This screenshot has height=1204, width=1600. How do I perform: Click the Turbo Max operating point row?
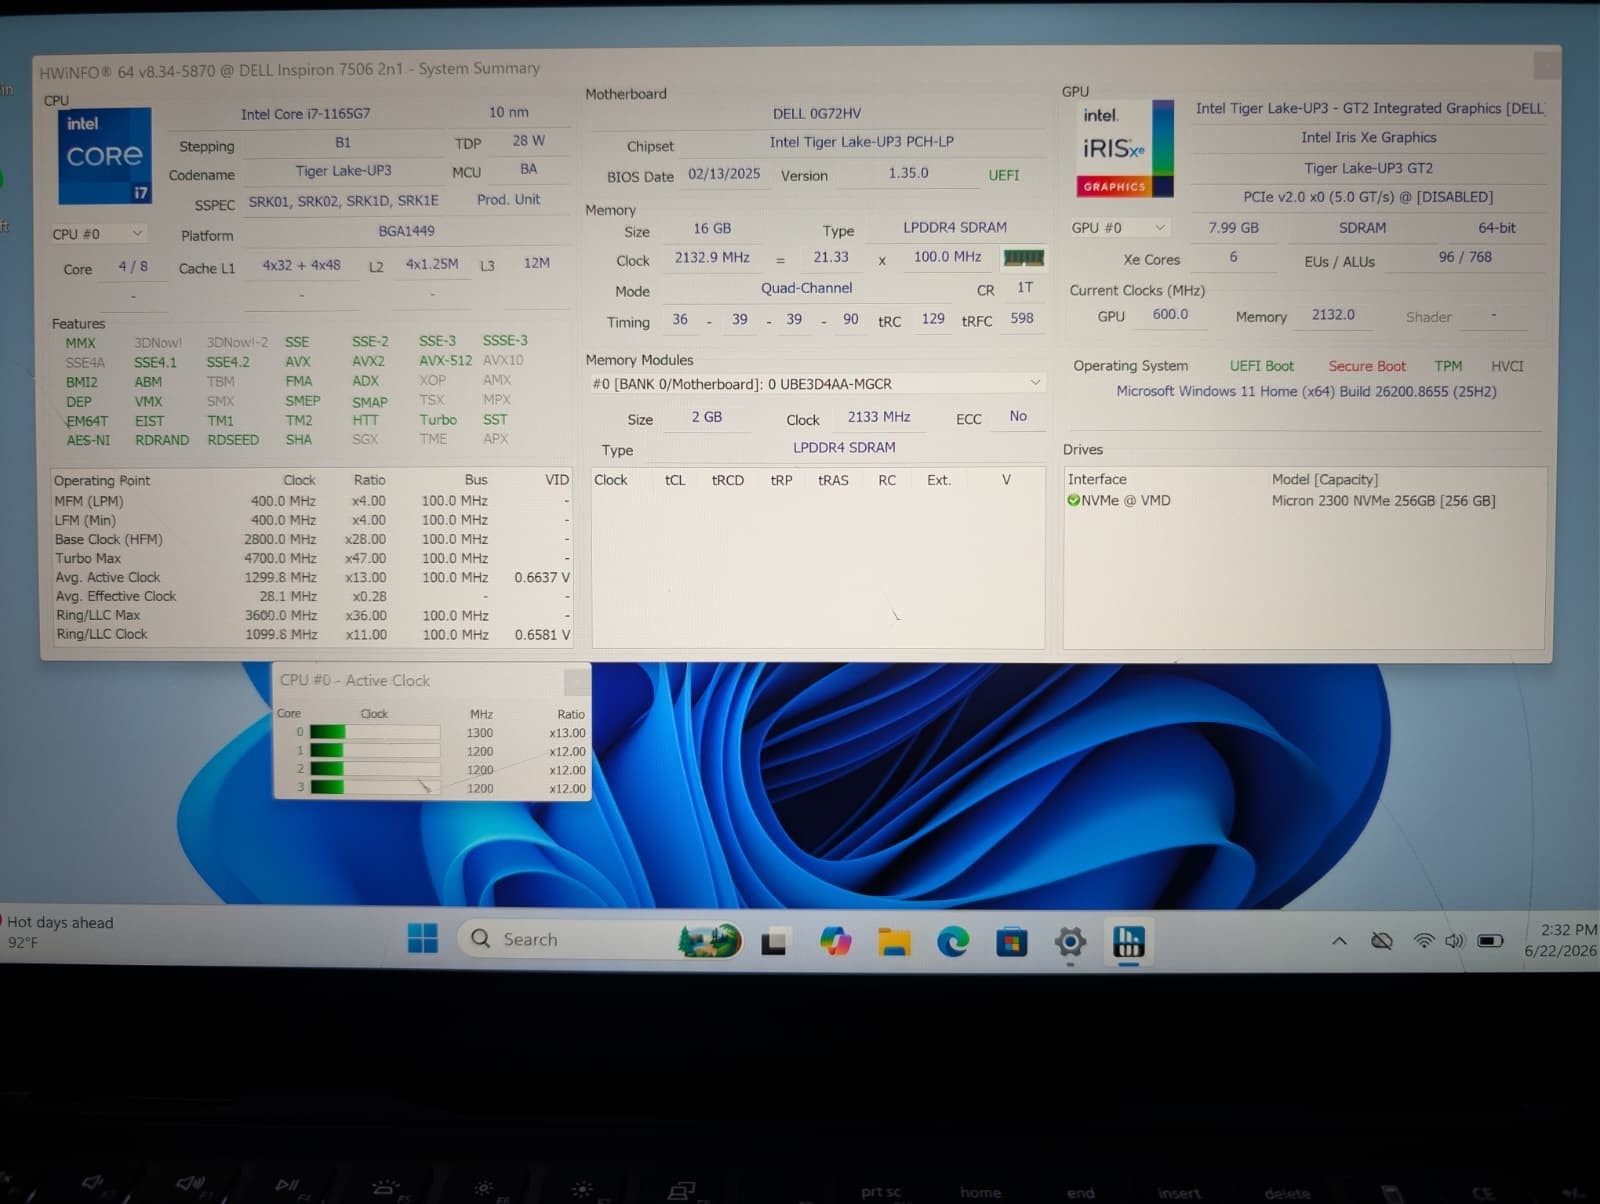(x=312, y=558)
